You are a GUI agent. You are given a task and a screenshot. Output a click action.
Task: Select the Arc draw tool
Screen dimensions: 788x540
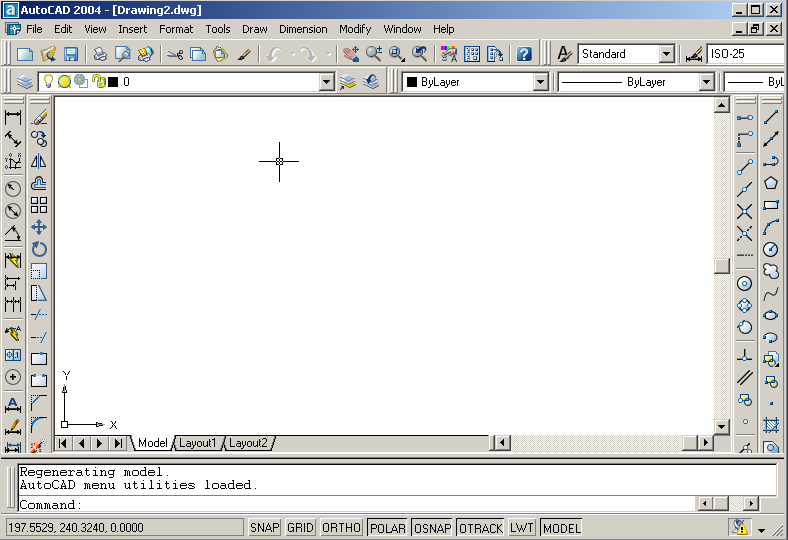[771, 227]
